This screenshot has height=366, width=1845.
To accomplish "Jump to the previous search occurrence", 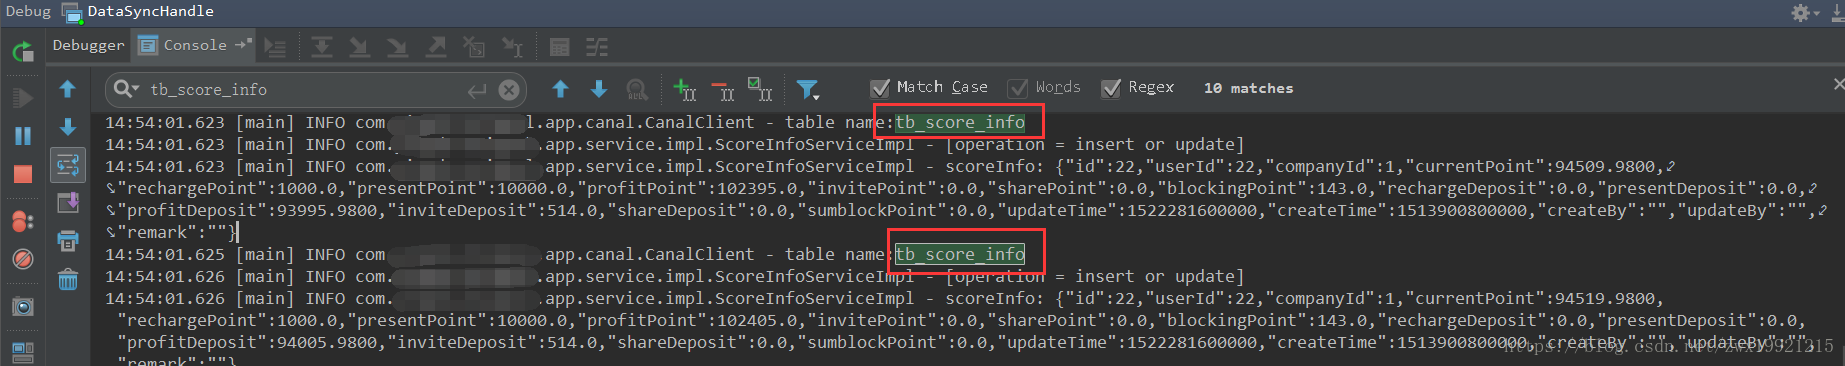I will (x=561, y=89).
